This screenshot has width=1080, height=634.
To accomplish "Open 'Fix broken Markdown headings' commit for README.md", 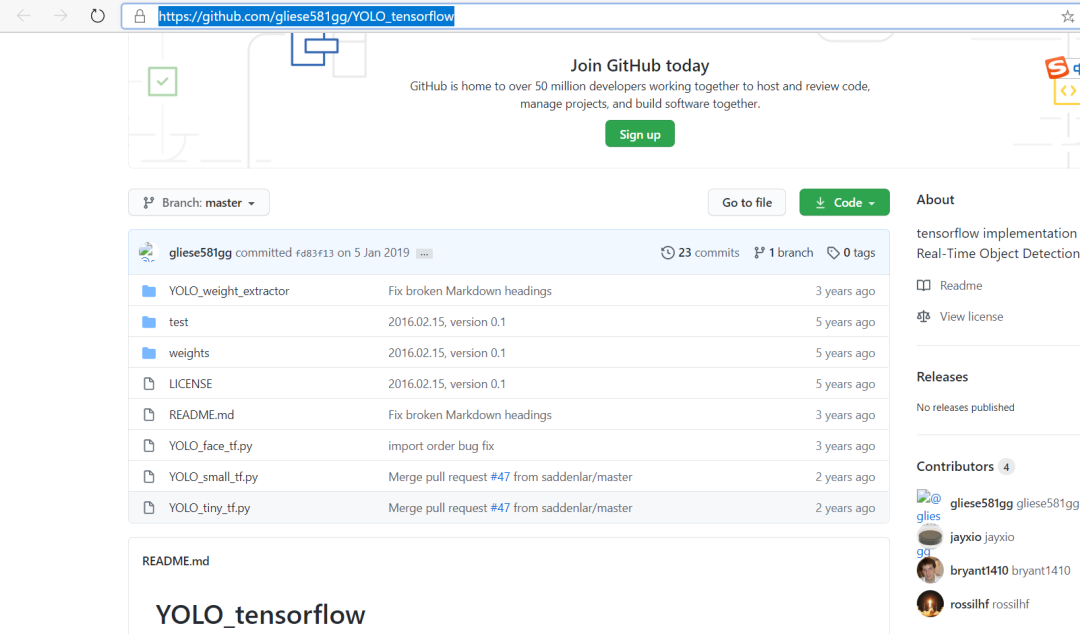I will coord(470,415).
